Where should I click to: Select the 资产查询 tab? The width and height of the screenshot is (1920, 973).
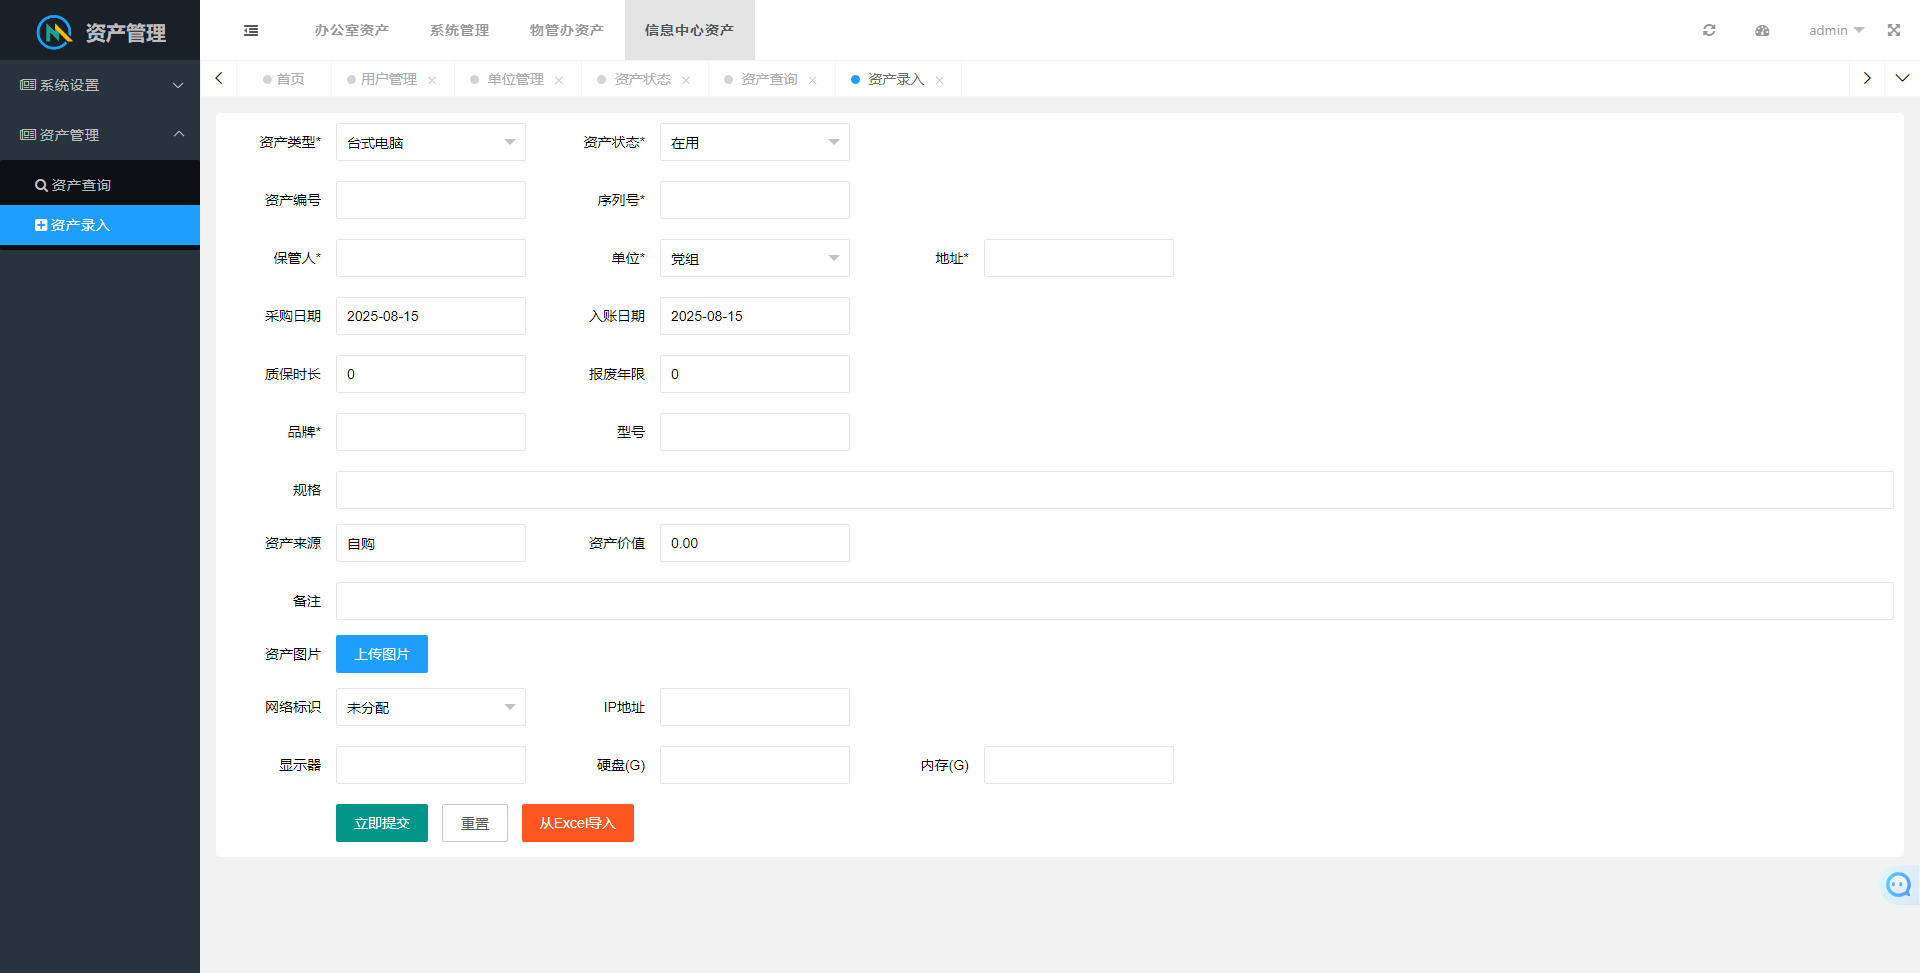pyautogui.click(x=768, y=79)
